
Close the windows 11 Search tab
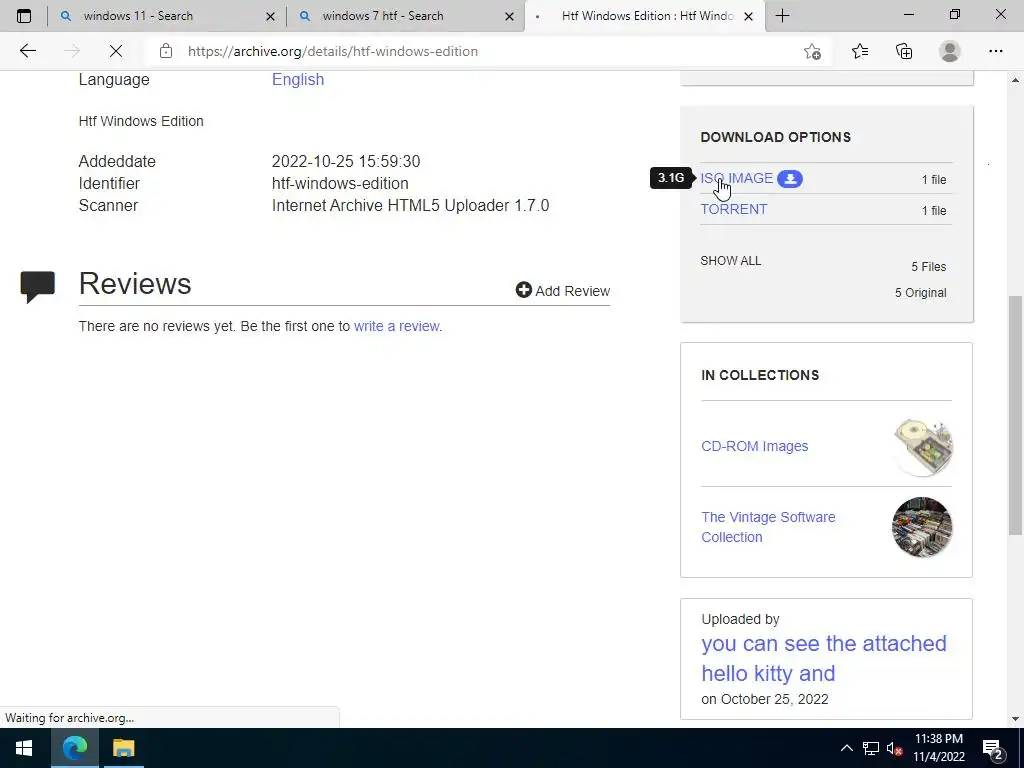pos(270,16)
